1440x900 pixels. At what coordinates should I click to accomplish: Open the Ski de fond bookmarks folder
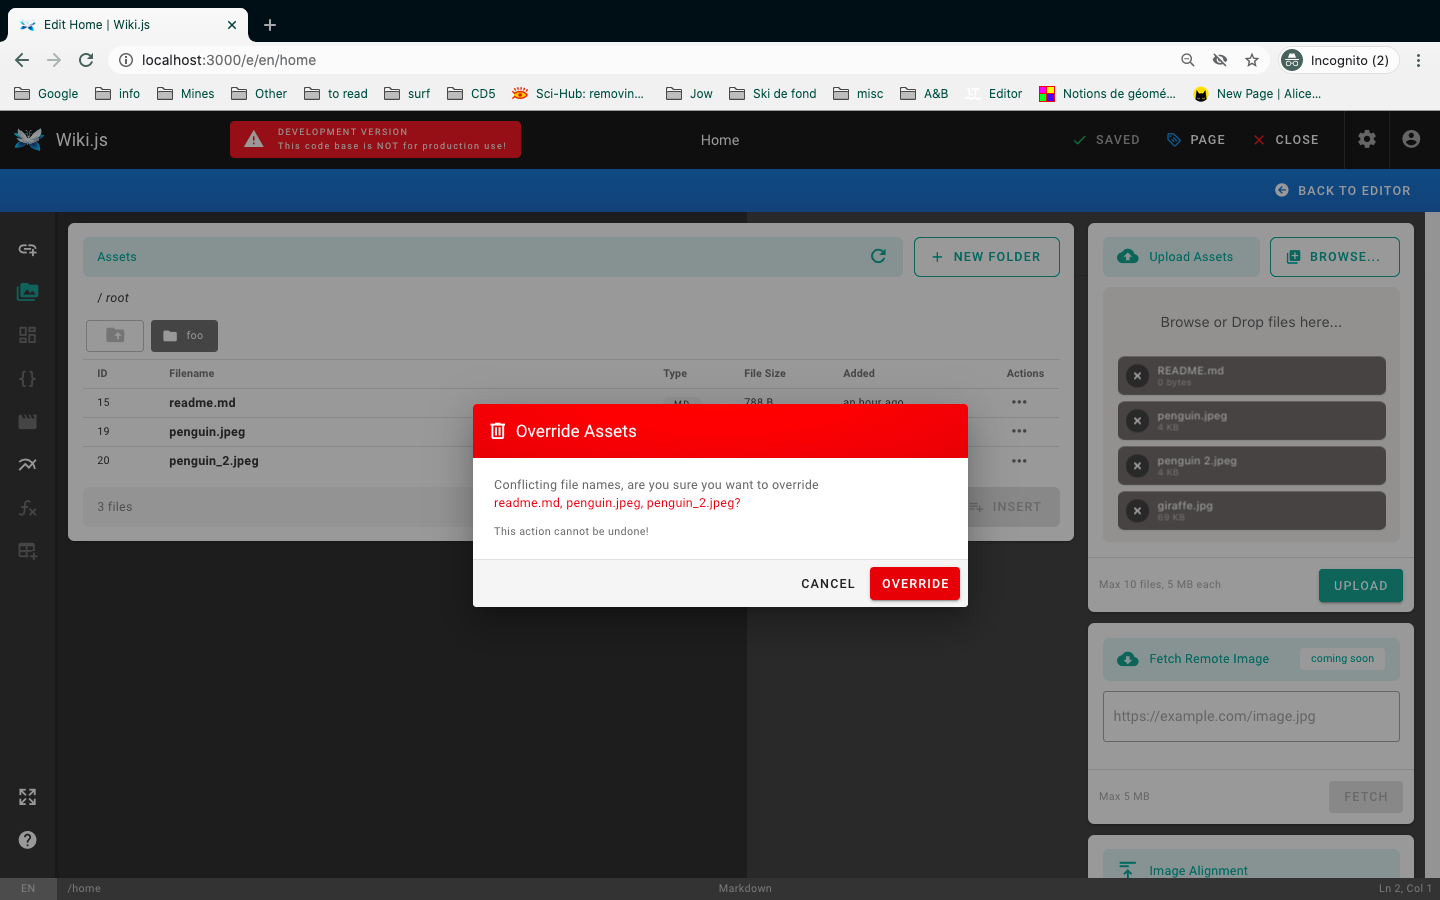pos(773,94)
